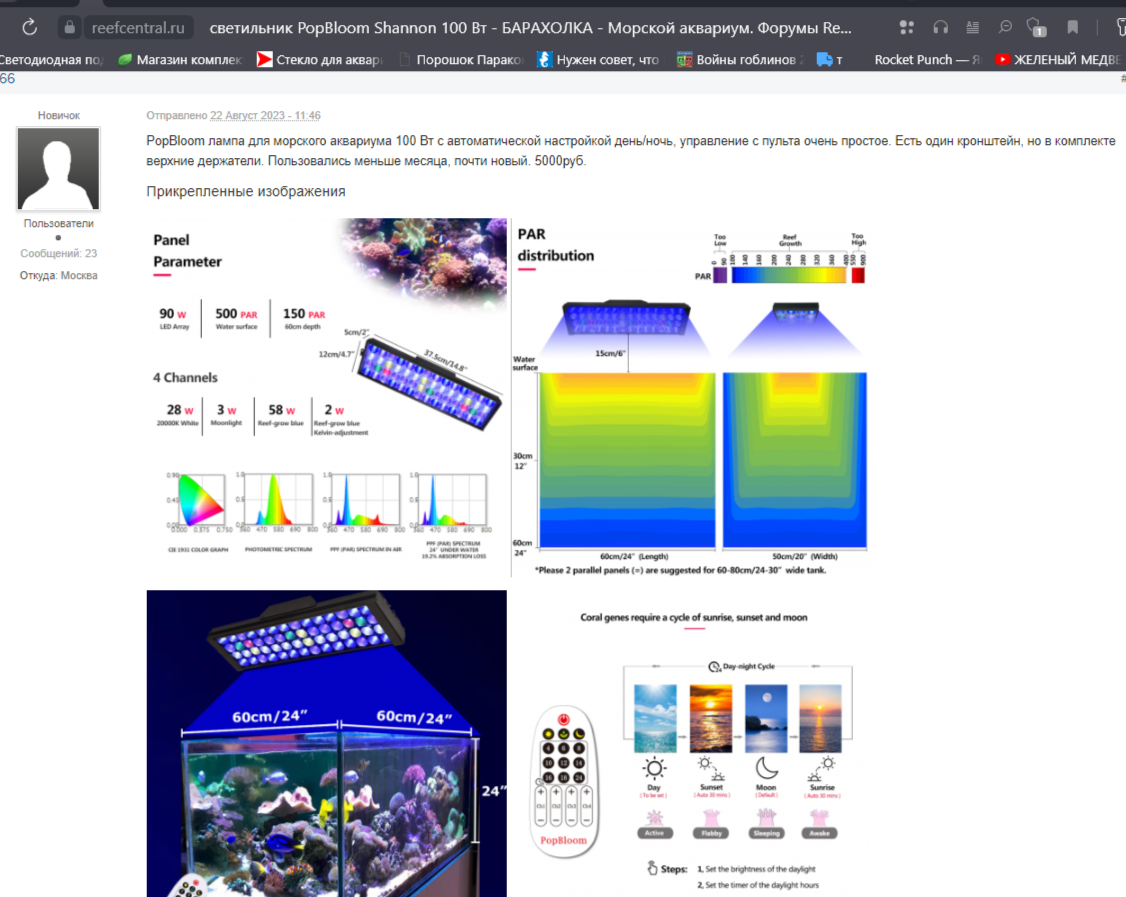Click the headphones read-aloud icon

coord(940,27)
